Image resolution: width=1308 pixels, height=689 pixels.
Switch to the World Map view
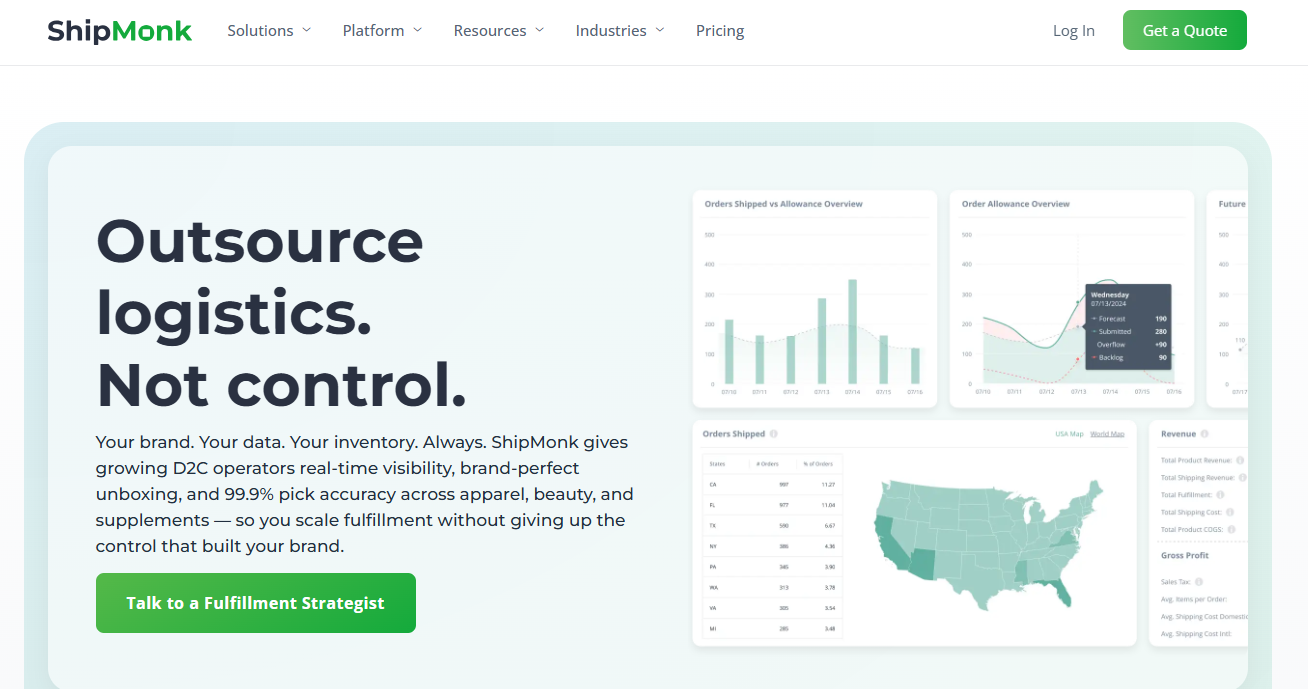tap(1107, 434)
